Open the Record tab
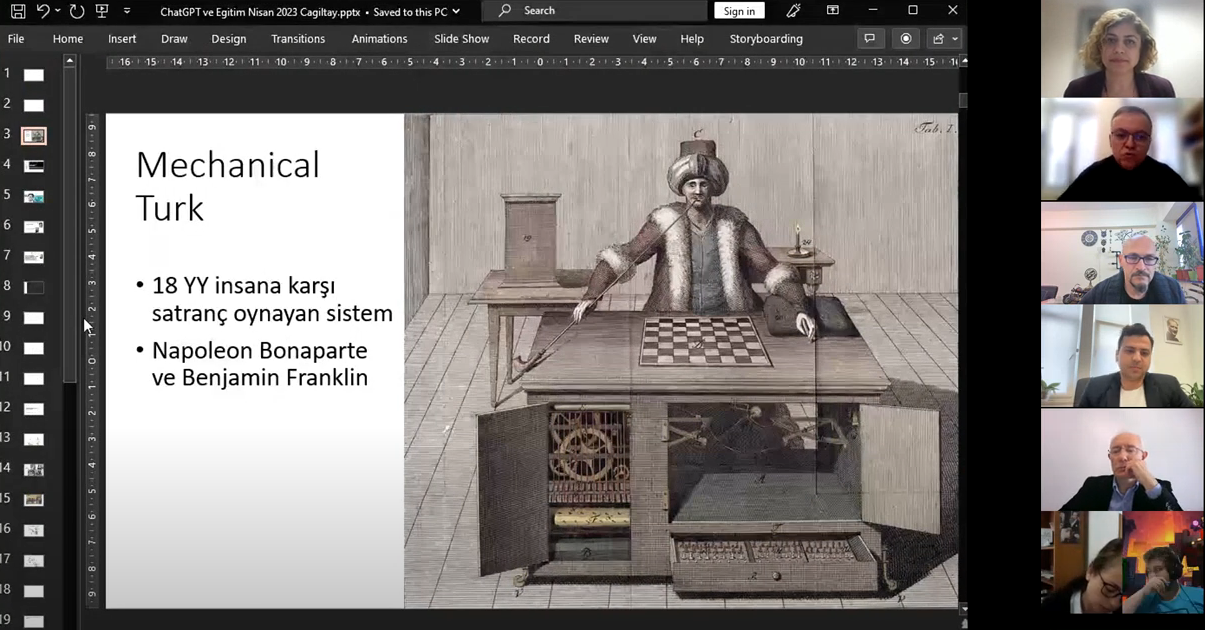This screenshot has width=1206, height=630. click(x=531, y=39)
